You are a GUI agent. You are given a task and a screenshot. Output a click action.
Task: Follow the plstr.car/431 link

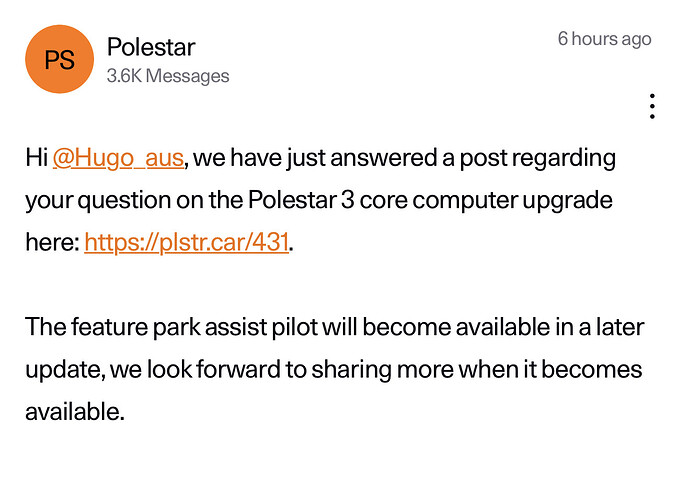tap(187, 243)
